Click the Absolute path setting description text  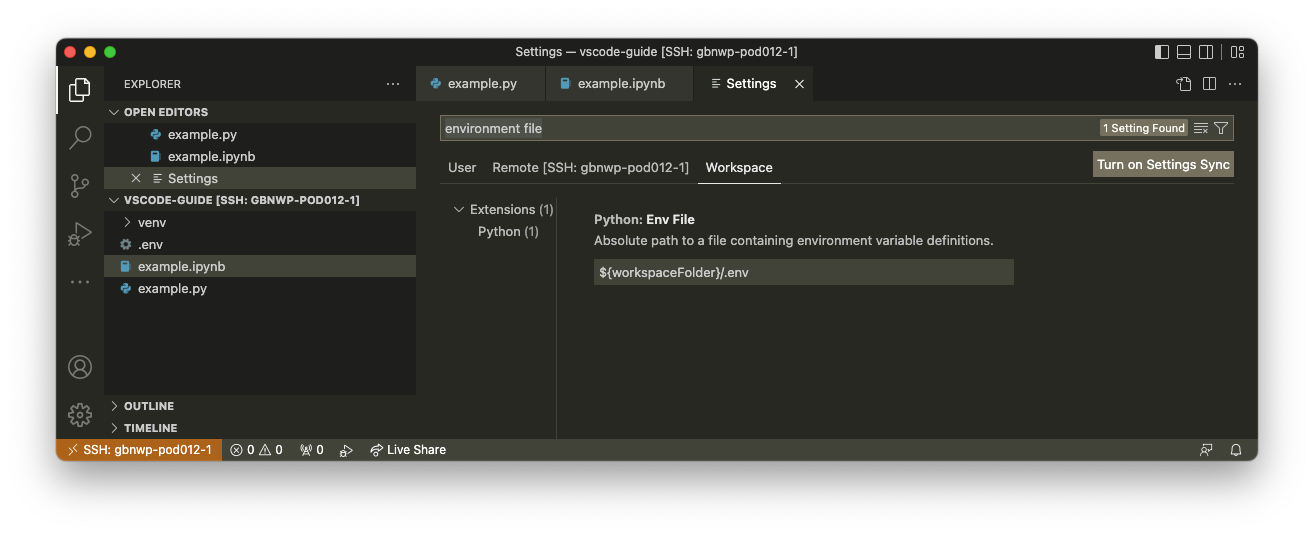794,241
